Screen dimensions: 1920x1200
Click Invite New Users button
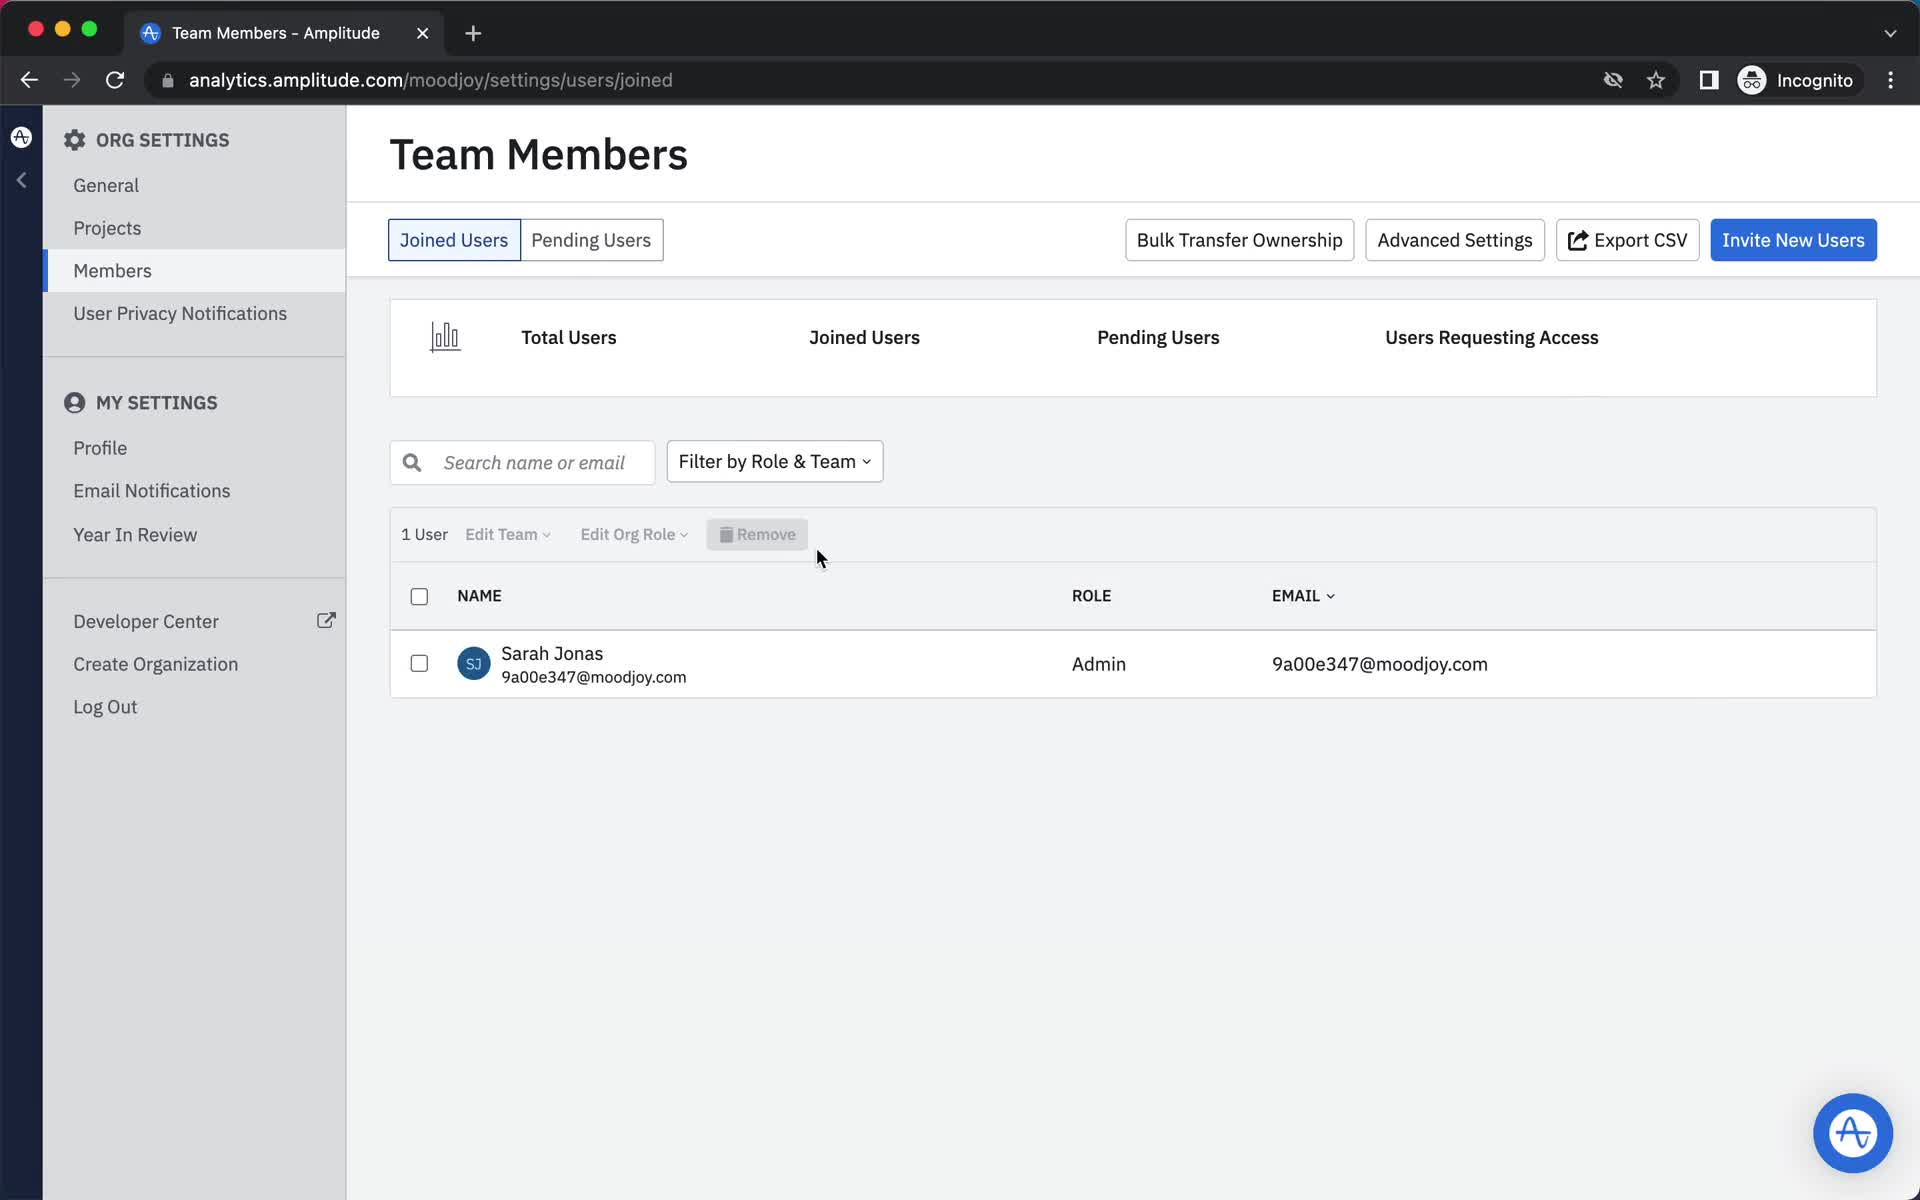coord(1793,240)
